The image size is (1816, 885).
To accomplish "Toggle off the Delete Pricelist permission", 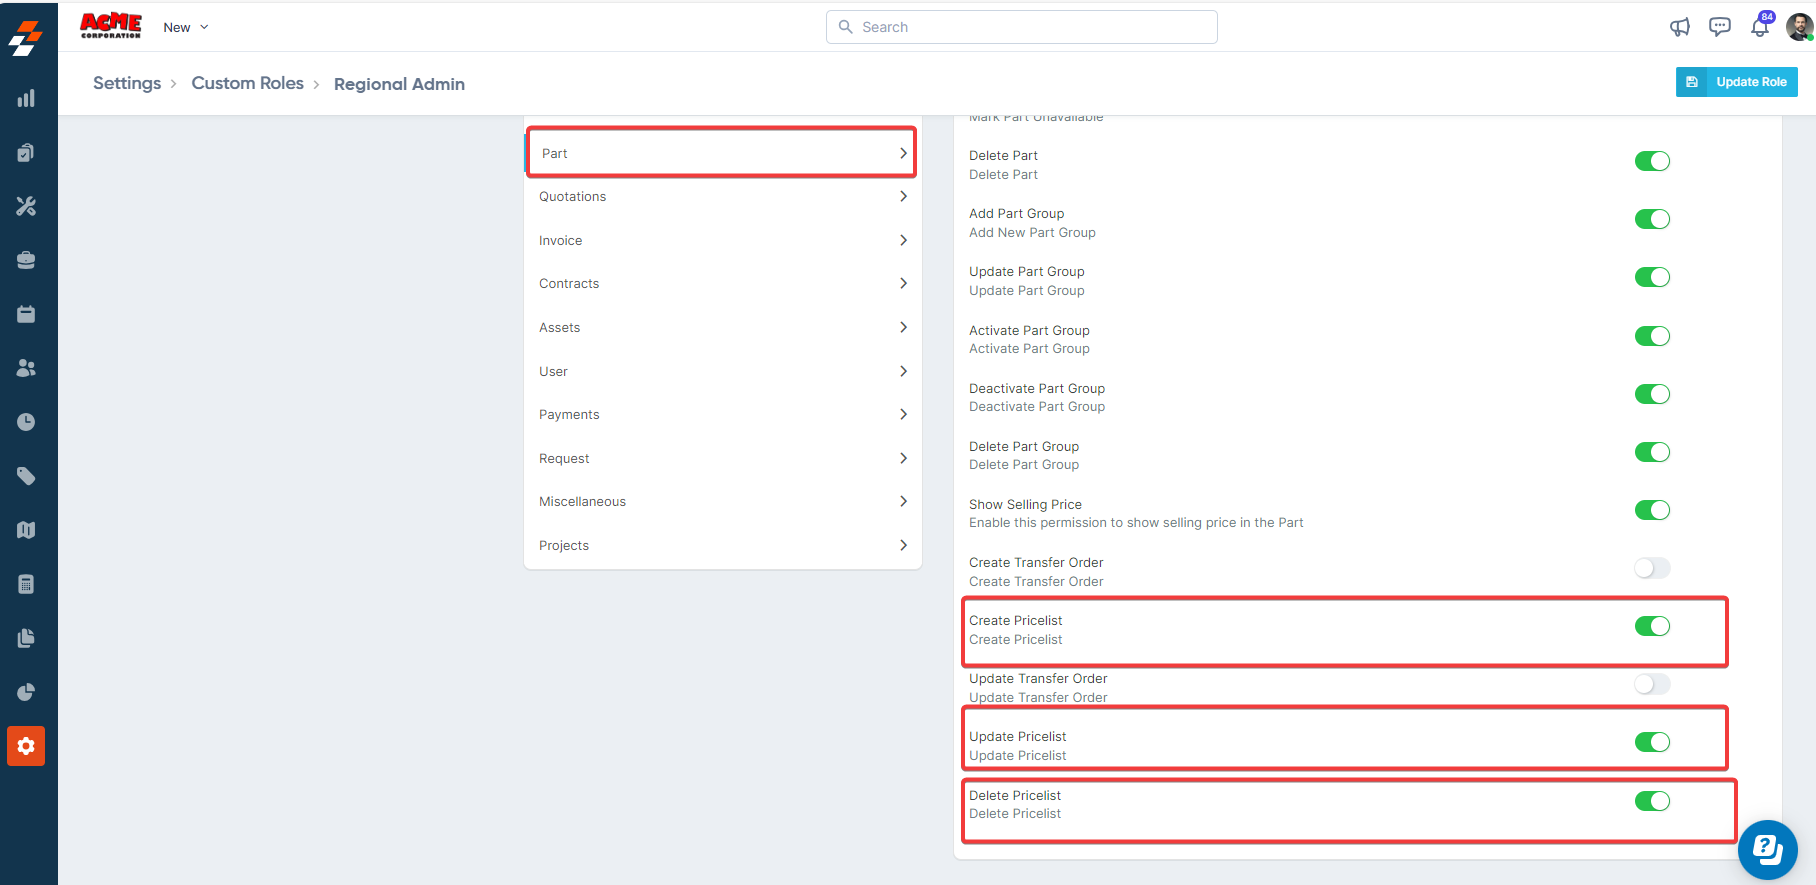I will click(x=1652, y=801).
